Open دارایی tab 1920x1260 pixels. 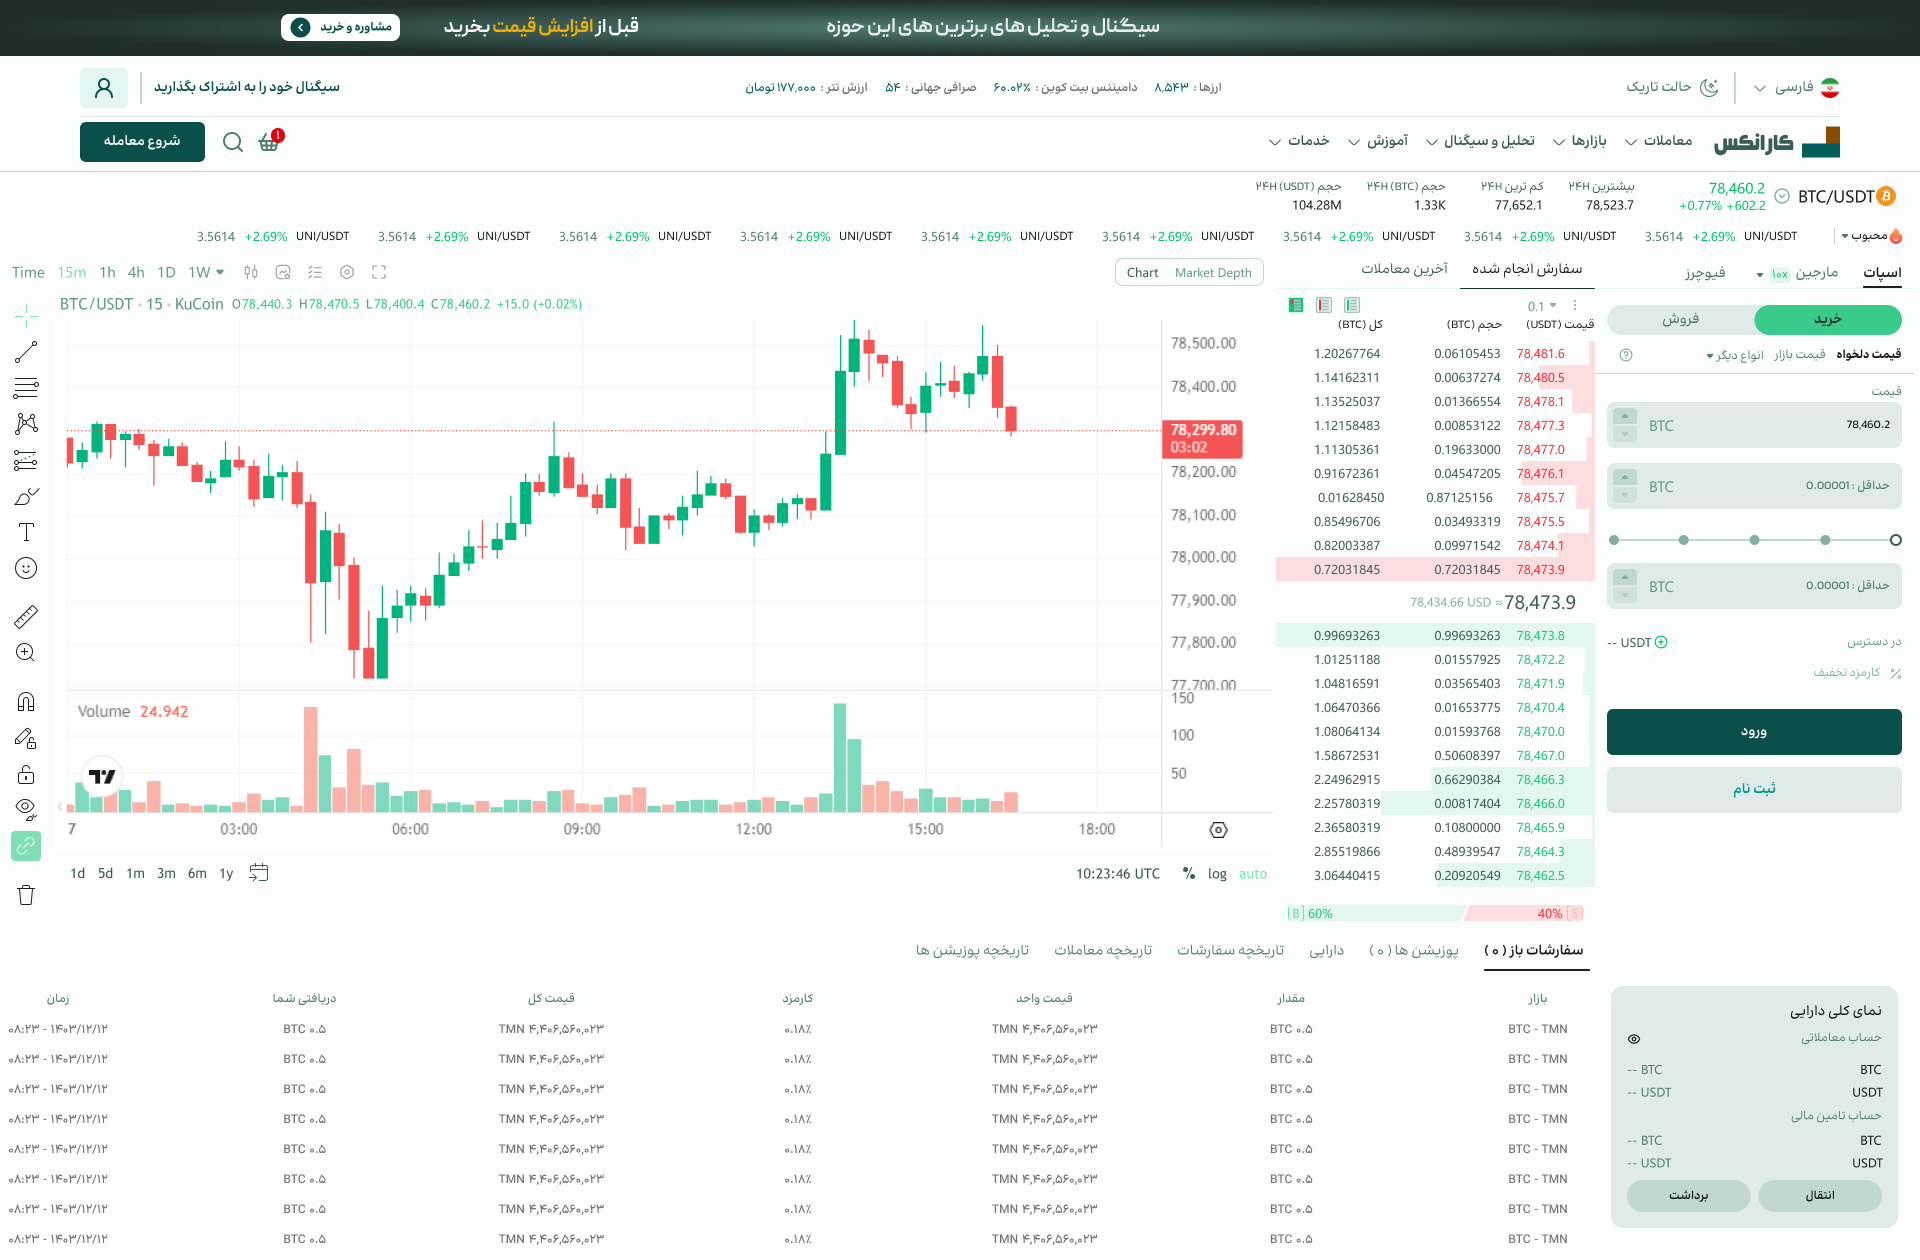[x=1327, y=951]
